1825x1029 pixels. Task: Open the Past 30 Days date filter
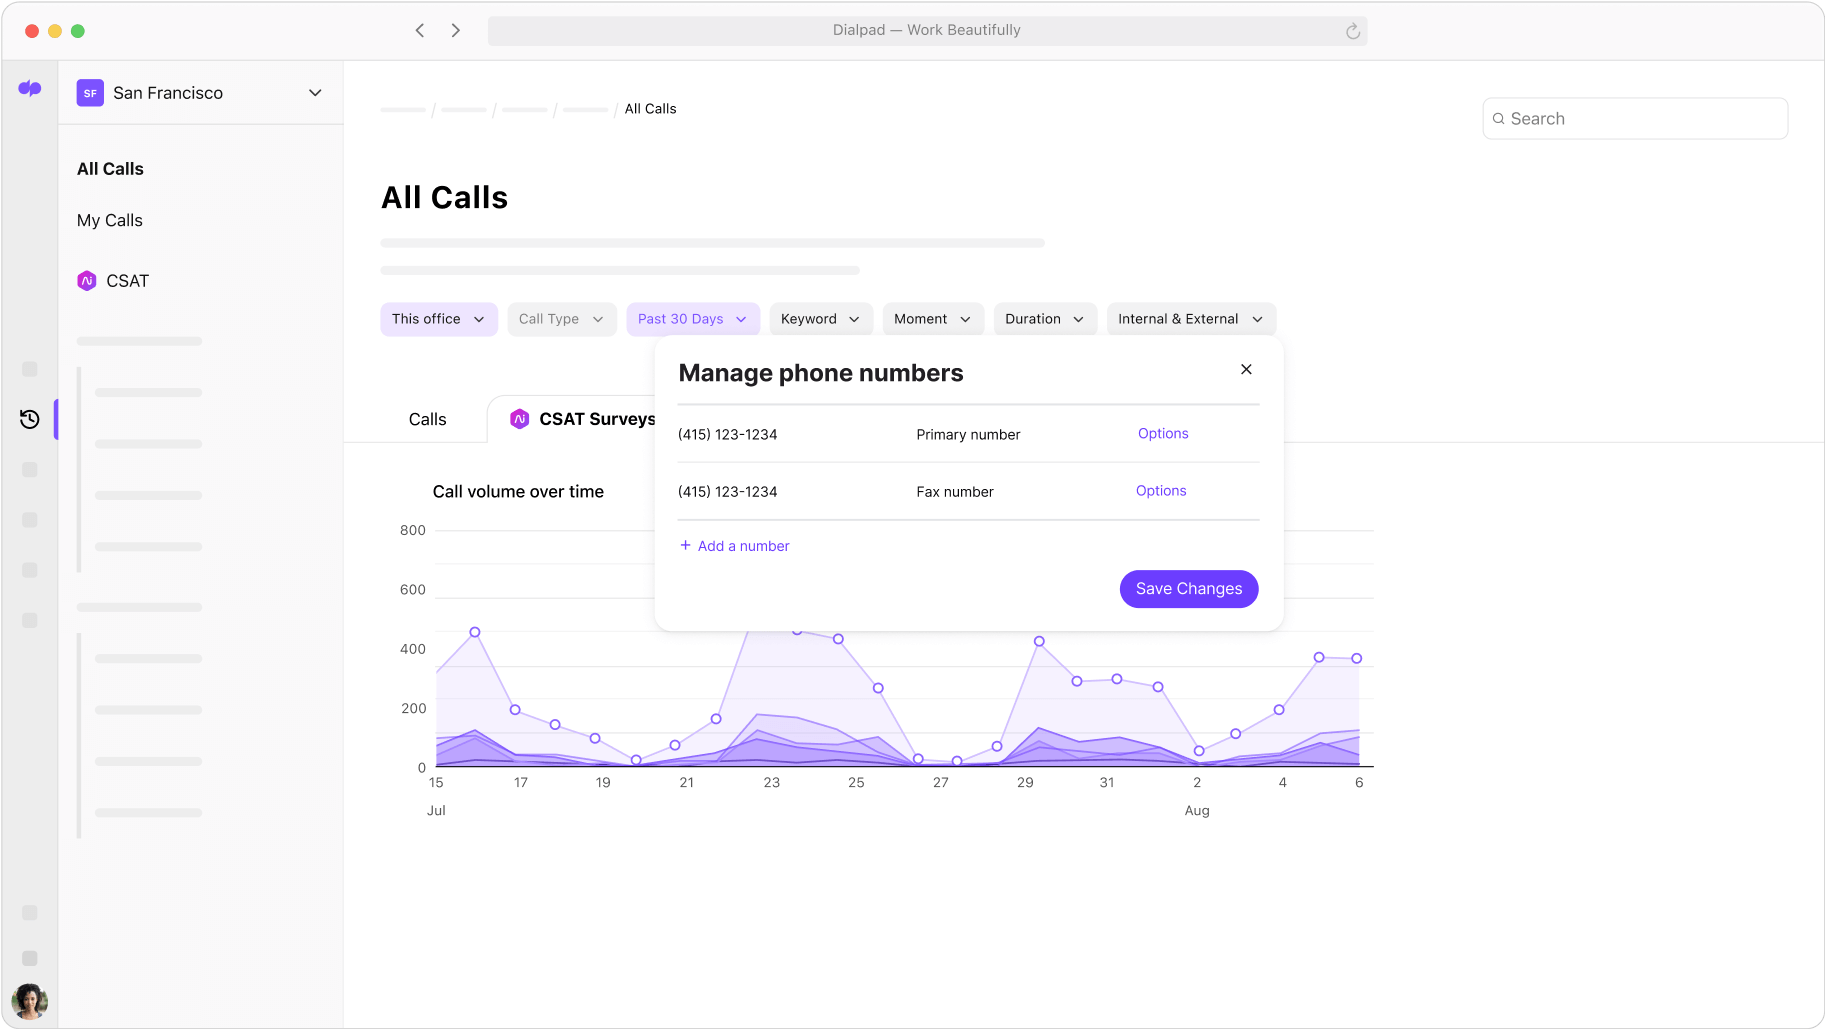(x=693, y=319)
